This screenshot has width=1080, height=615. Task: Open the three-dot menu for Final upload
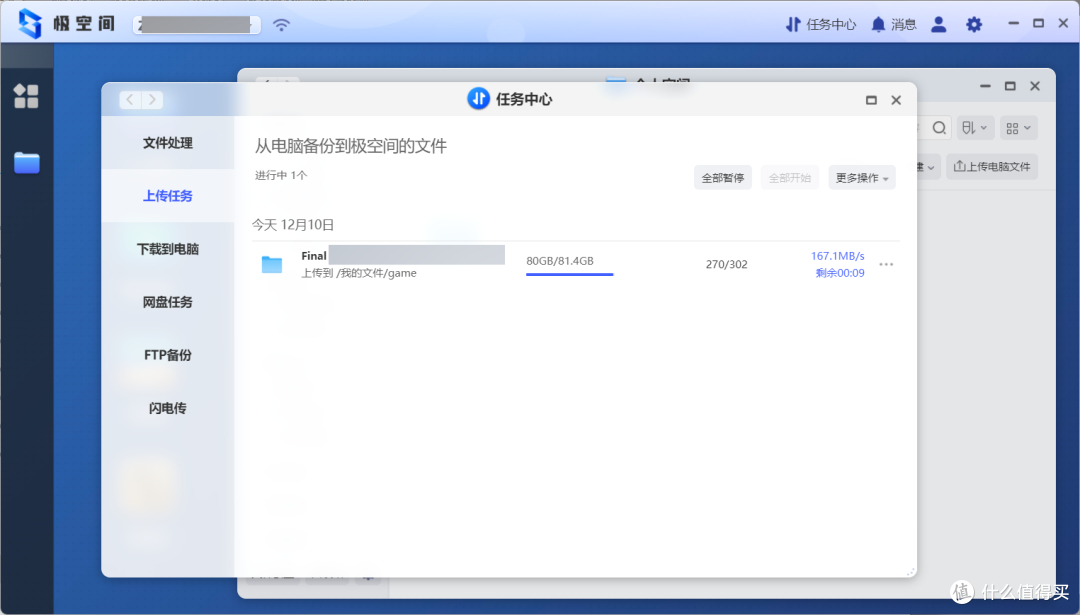click(886, 264)
